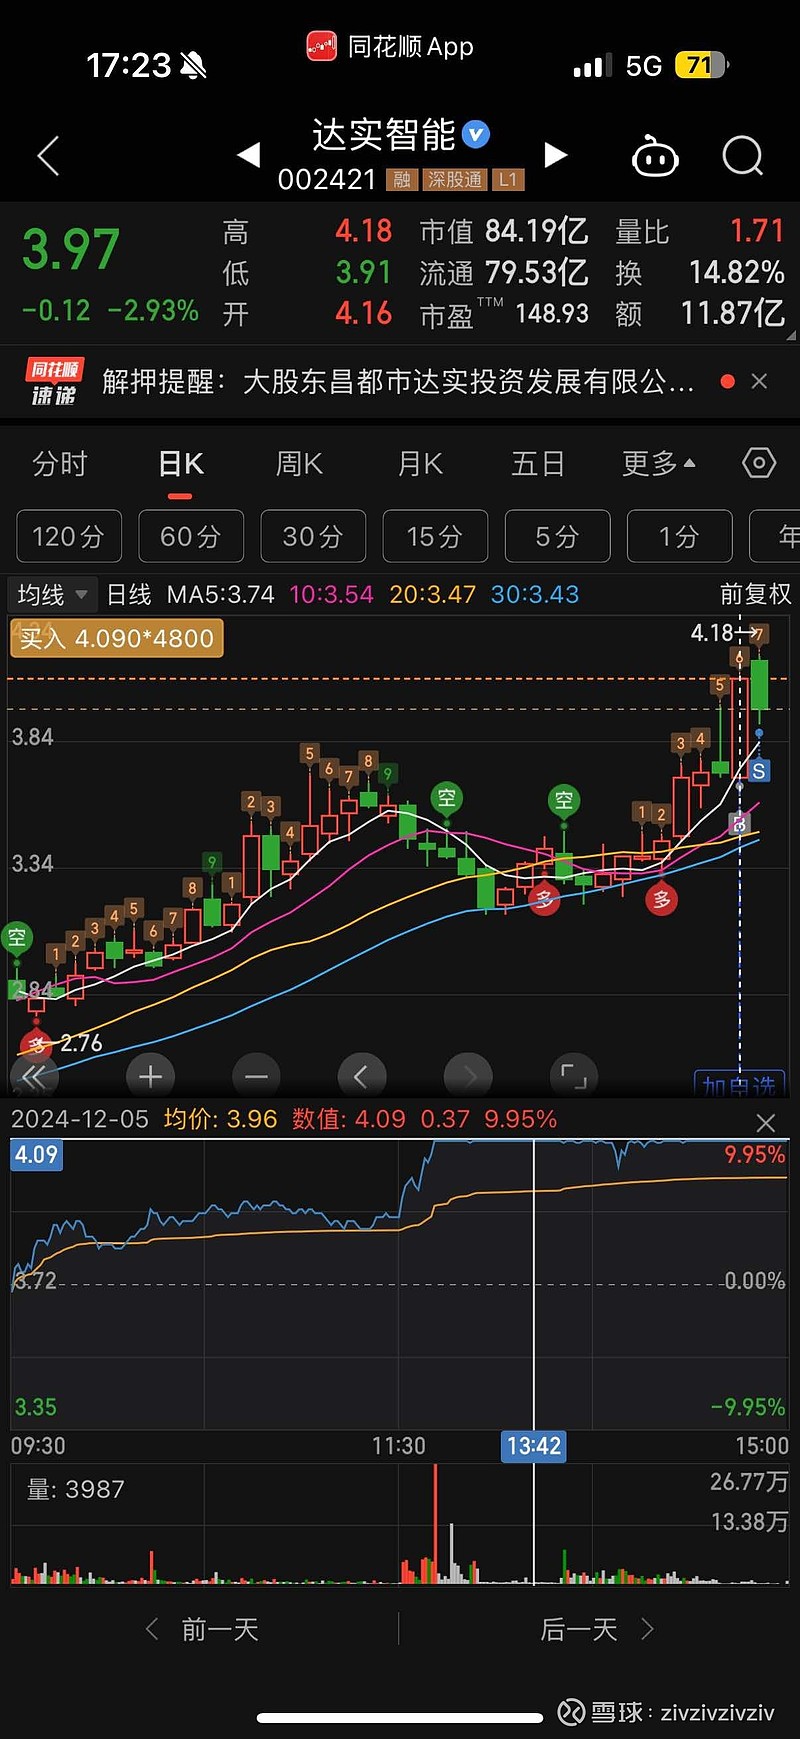Screen dimensions: 800x1739
Task: Switch to the 周K tab
Action: pyautogui.click(x=299, y=463)
